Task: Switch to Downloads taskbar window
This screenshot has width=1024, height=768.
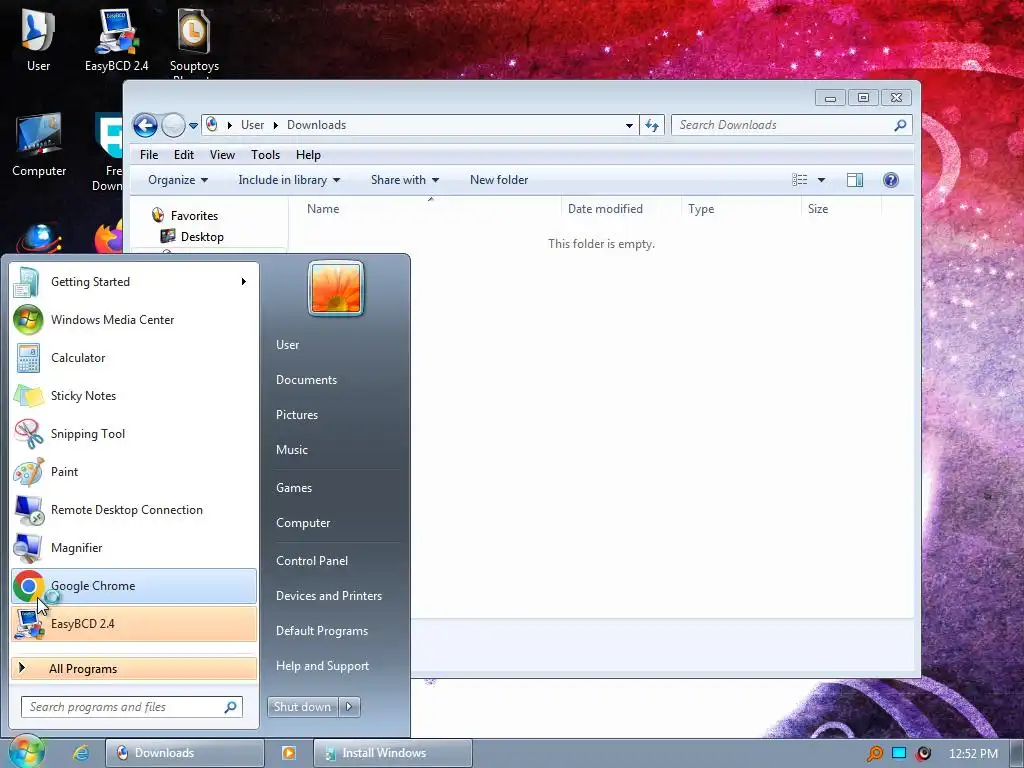Action: pos(185,752)
